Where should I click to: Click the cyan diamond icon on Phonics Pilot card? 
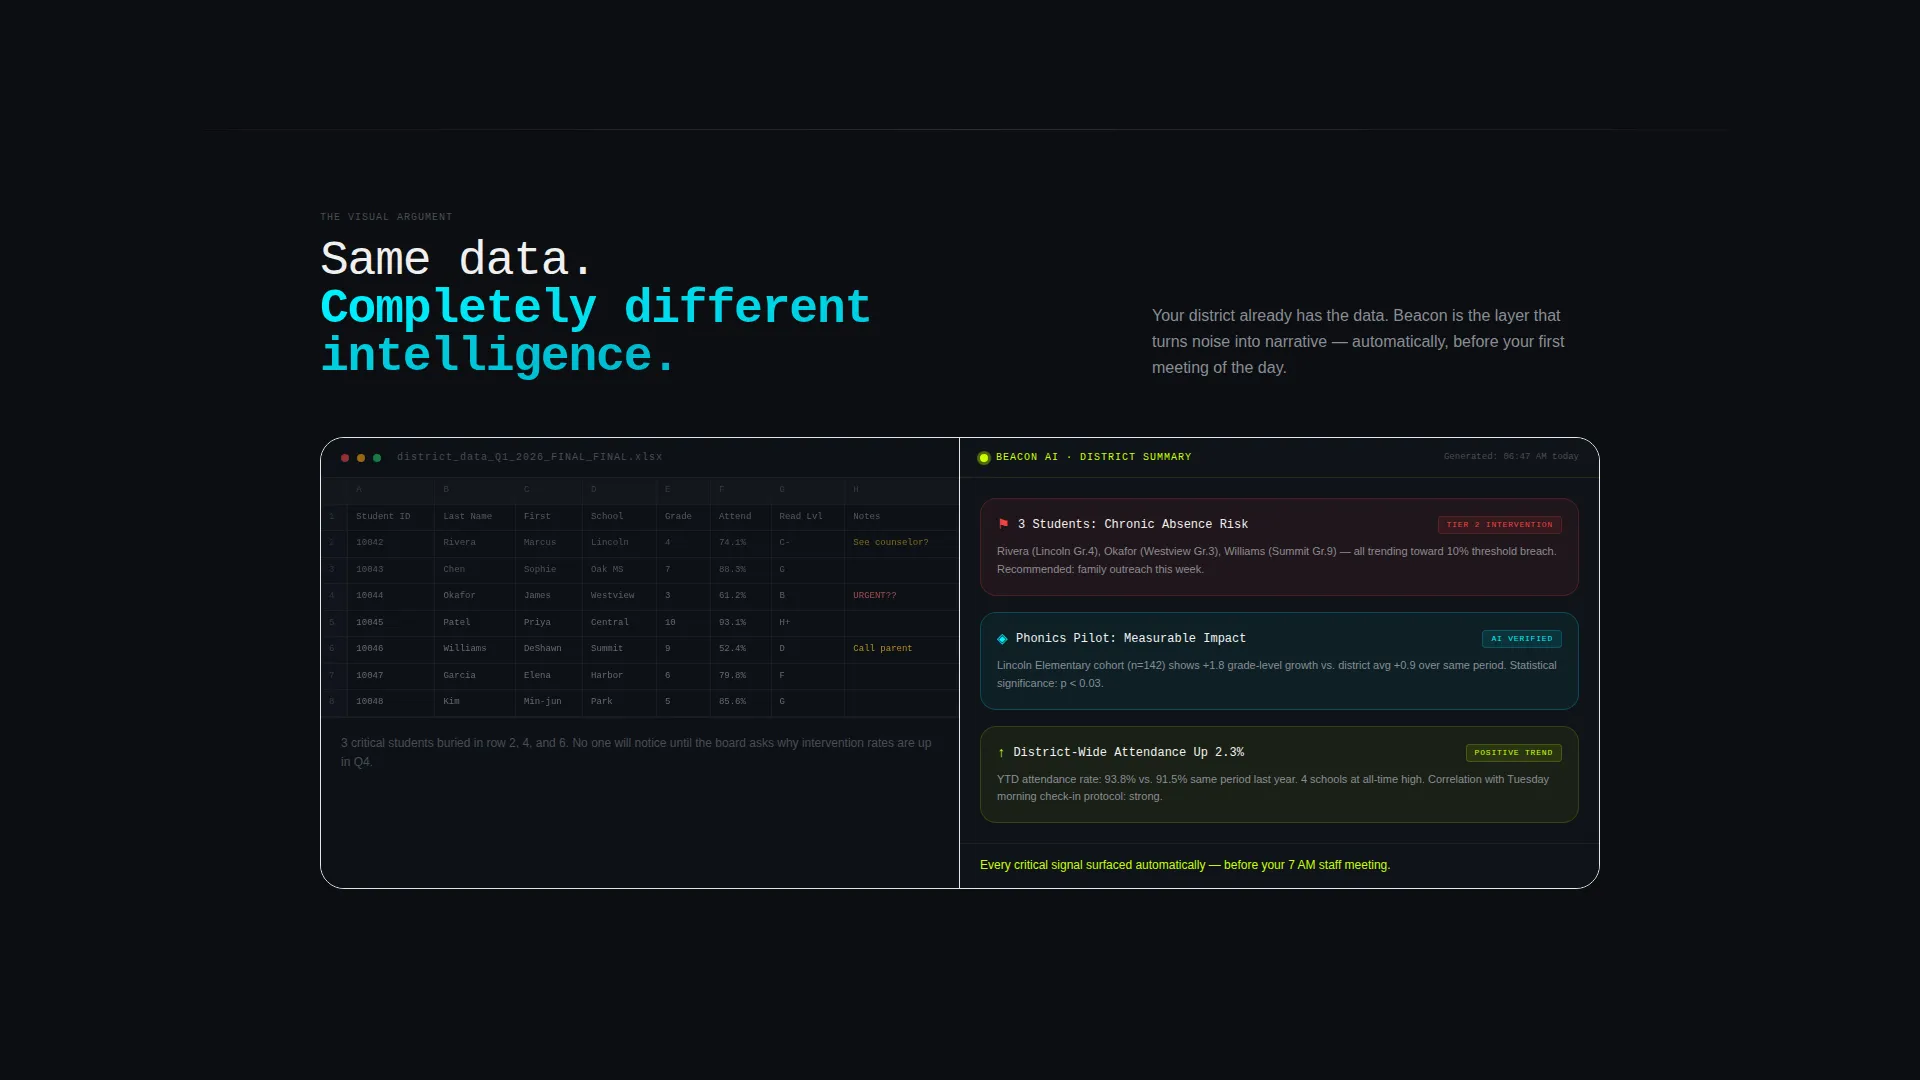(1002, 639)
